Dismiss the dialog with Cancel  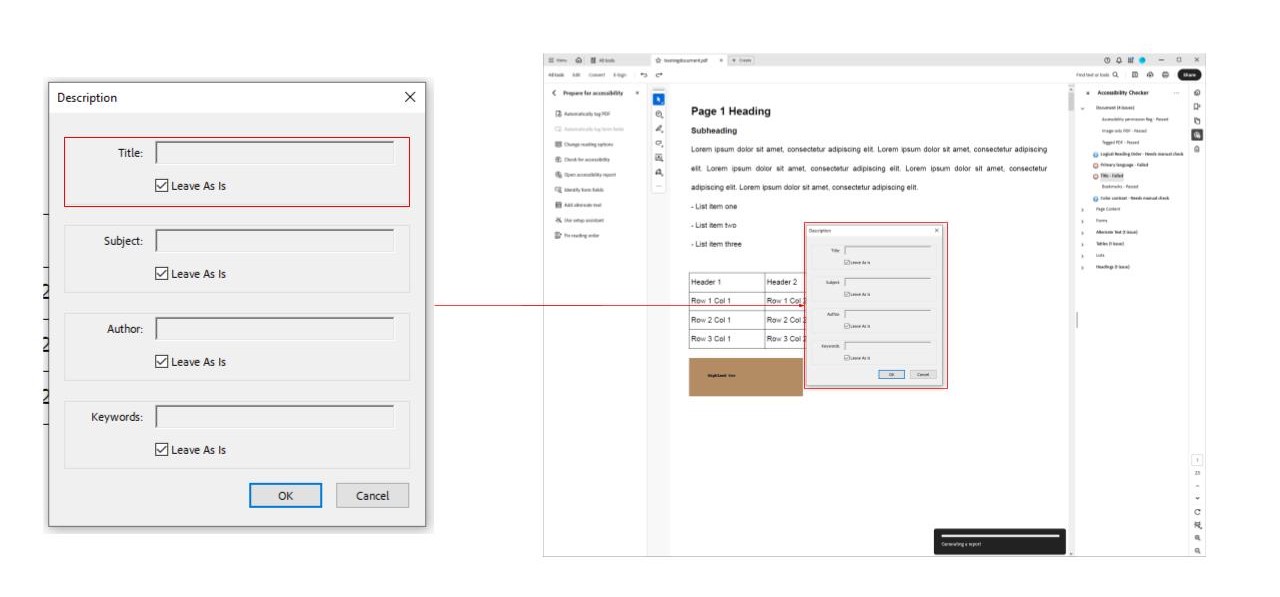pyautogui.click(x=372, y=495)
